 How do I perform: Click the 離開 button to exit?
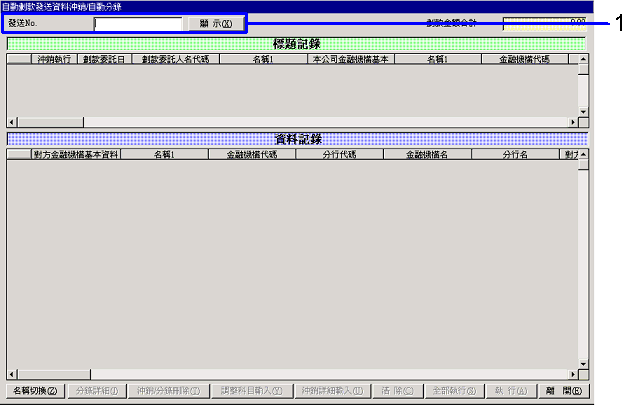click(563, 390)
